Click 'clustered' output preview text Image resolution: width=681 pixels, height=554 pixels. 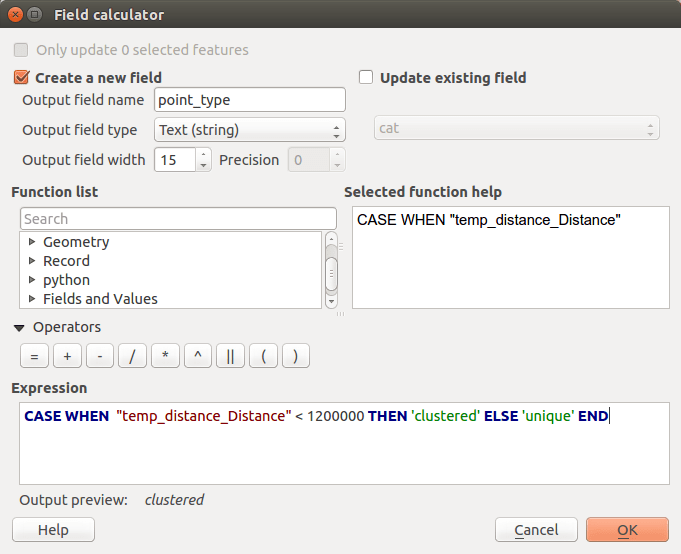pos(175,500)
